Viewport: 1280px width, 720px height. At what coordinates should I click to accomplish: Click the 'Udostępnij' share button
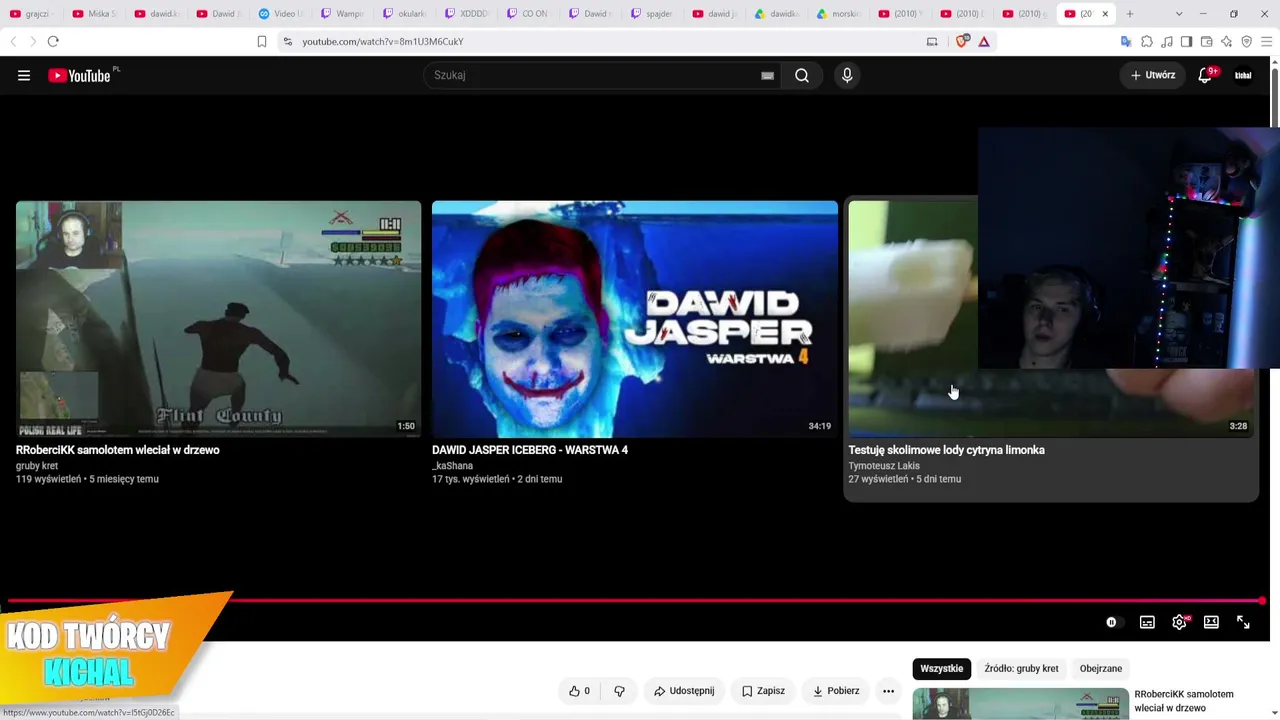click(684, 691)
